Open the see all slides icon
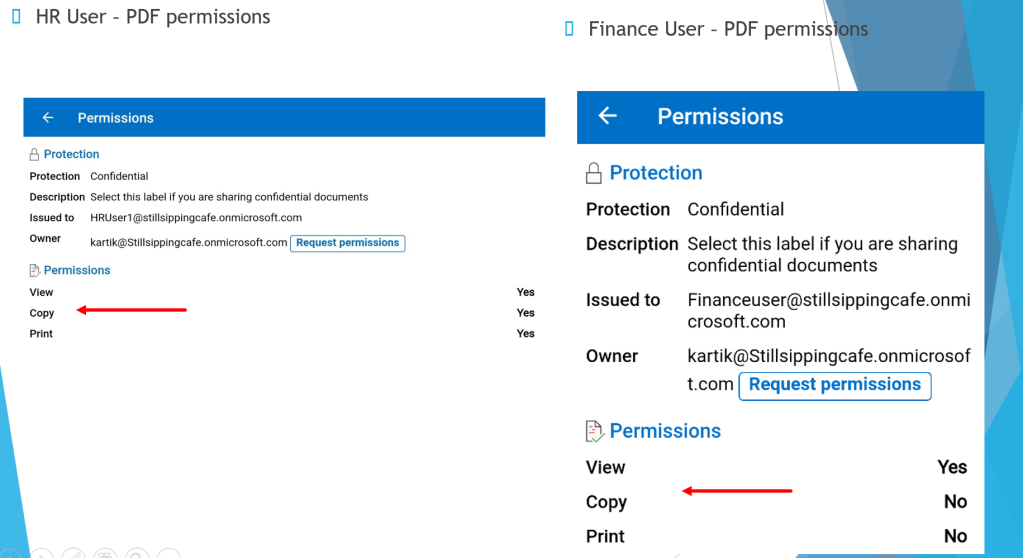The height and width of the screenshot is (558, 1023). pos(105,553)
